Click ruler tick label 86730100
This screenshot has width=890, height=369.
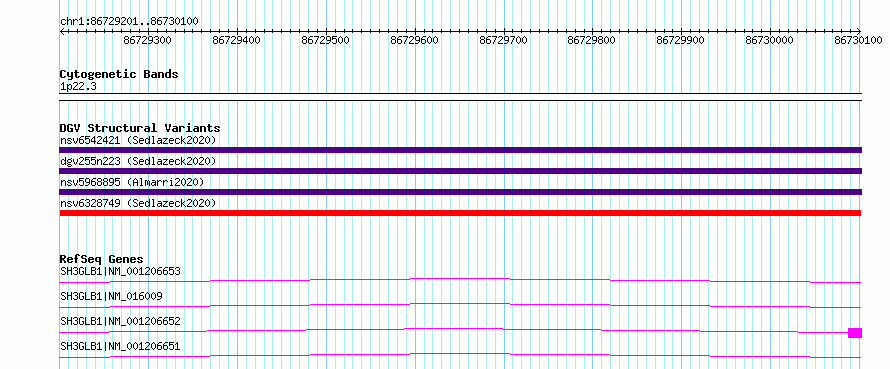tap(858, 40)
